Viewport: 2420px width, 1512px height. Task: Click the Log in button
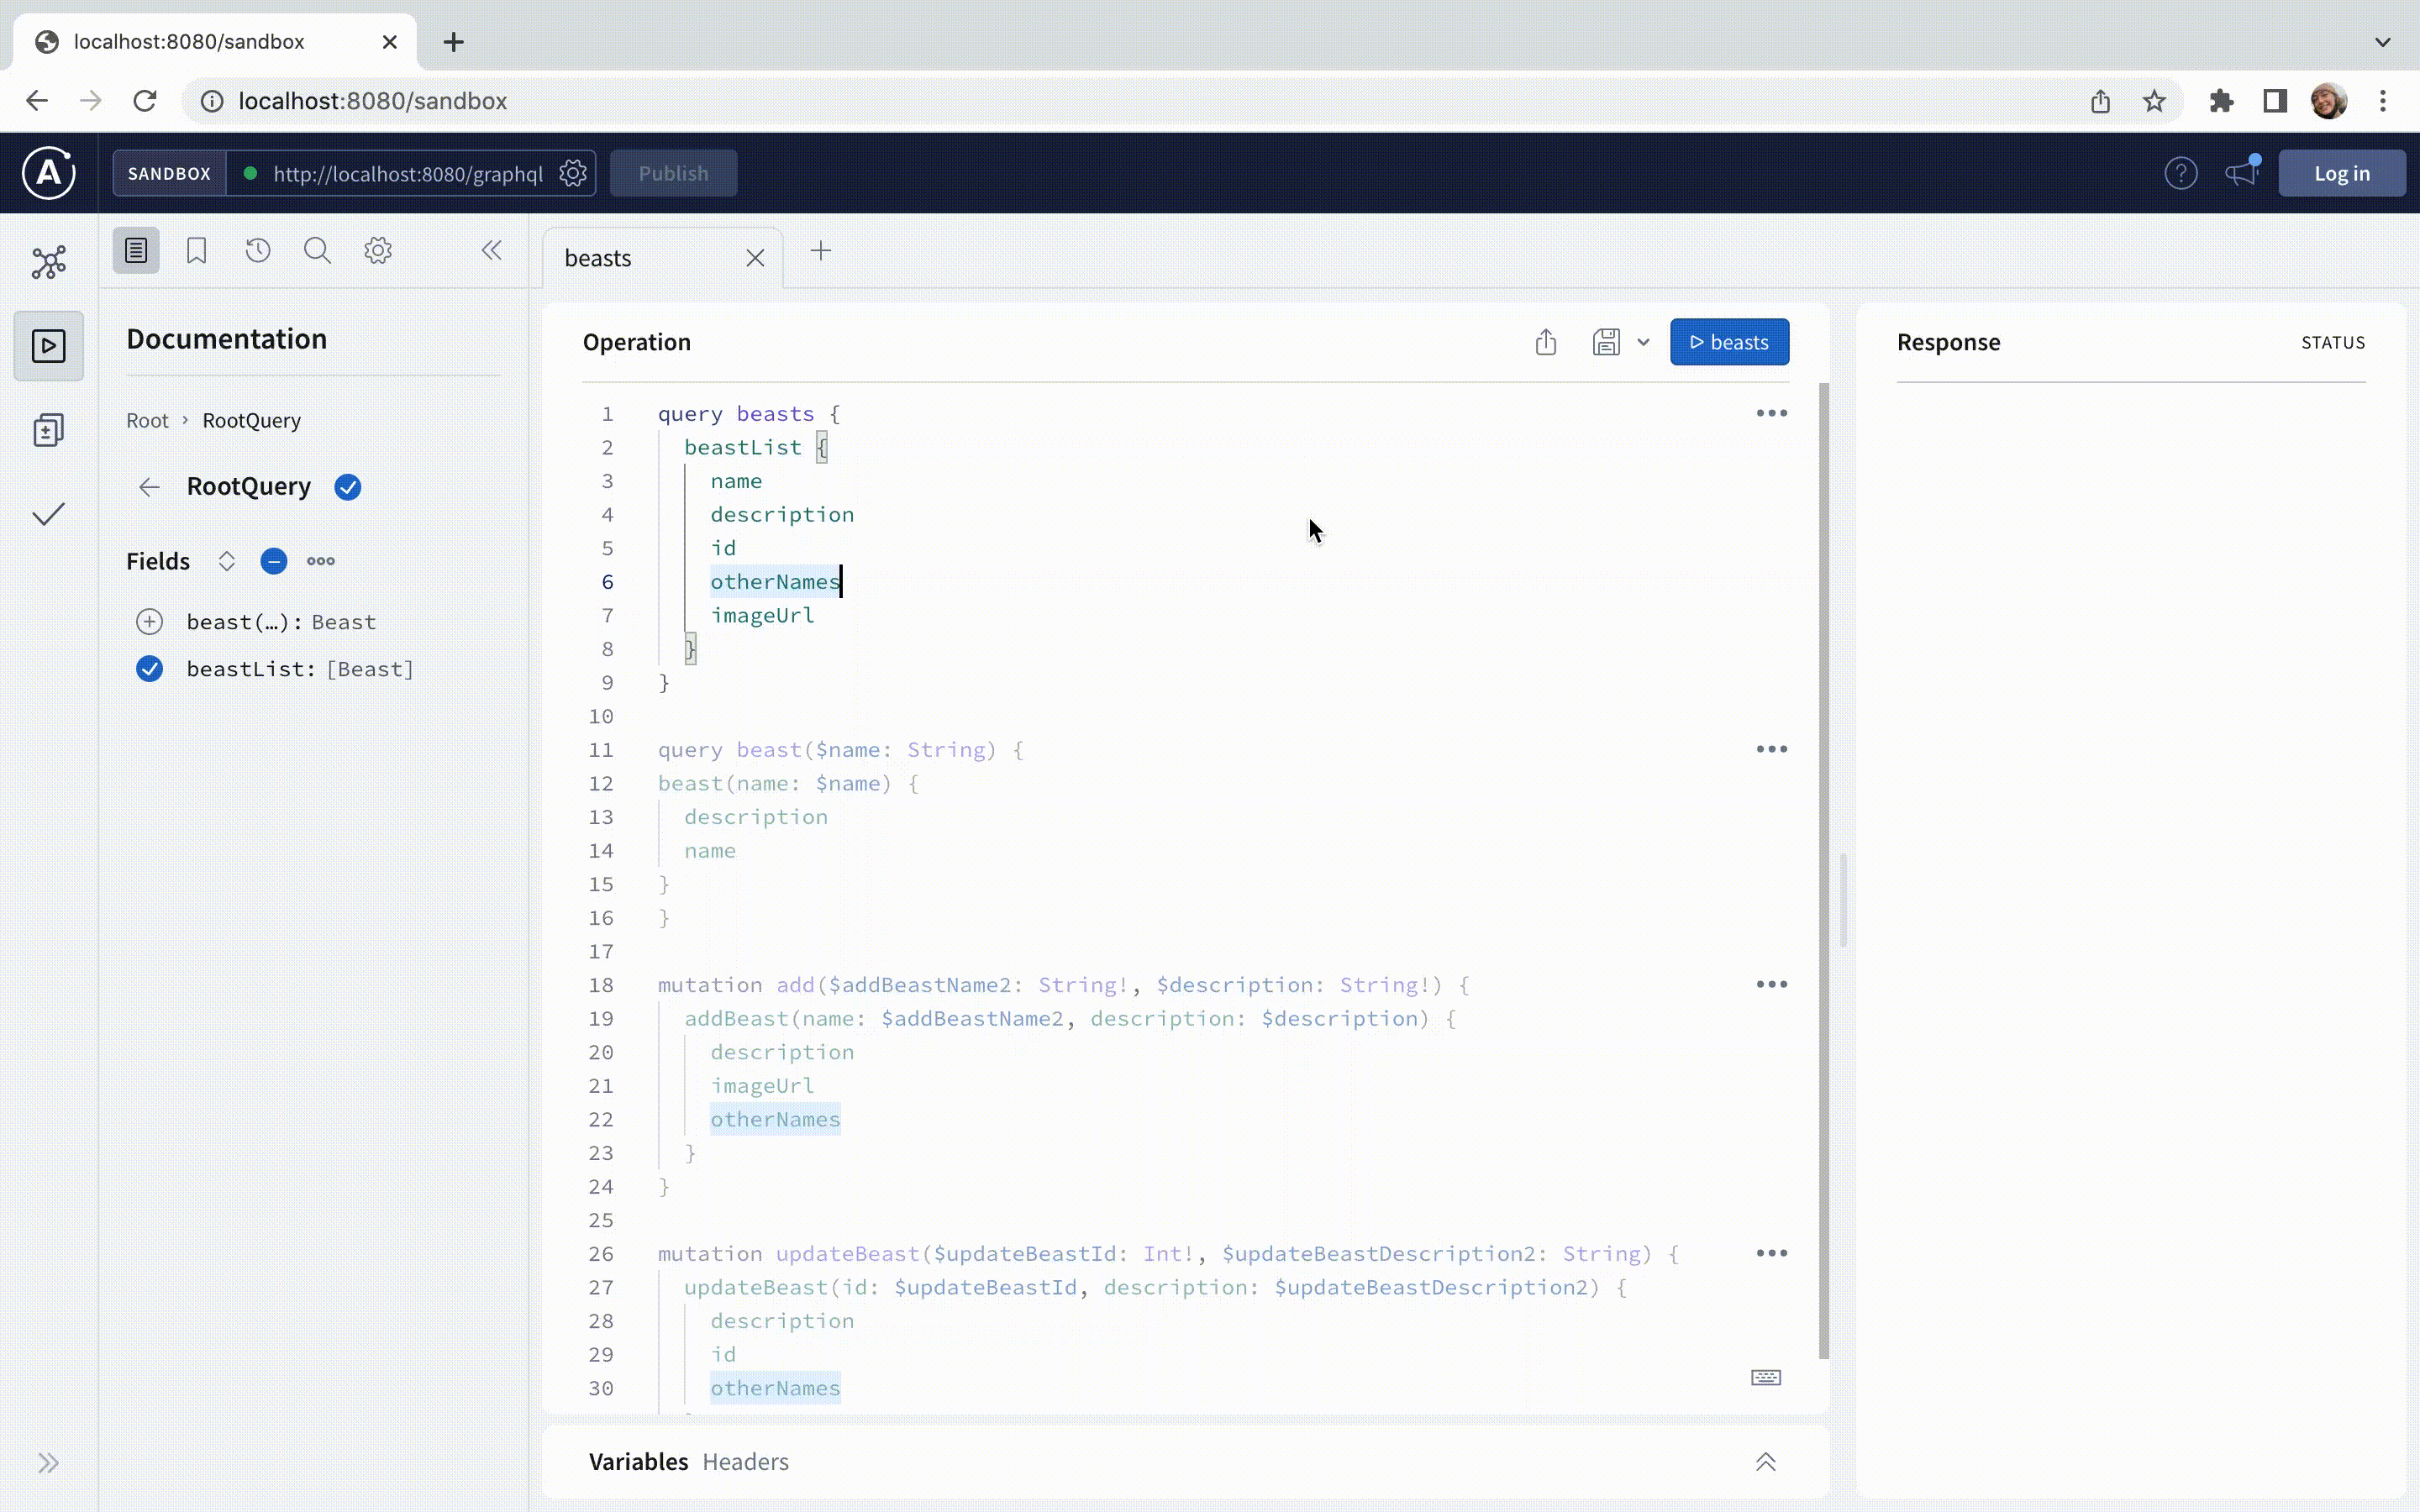click(2342, 173)
